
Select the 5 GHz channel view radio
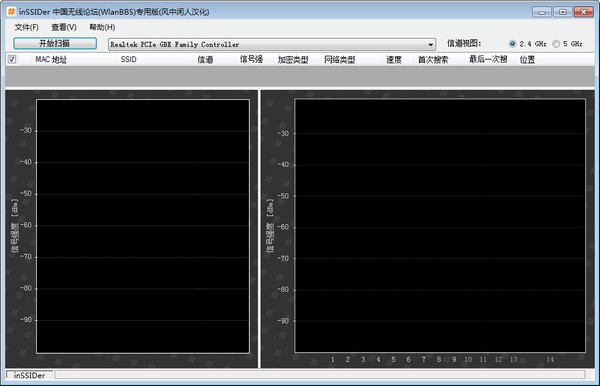(x=556, y=44)
